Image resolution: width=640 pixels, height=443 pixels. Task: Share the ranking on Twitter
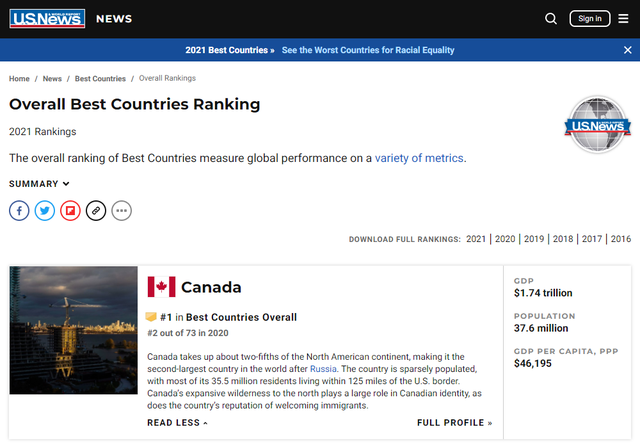coord(45,211)
